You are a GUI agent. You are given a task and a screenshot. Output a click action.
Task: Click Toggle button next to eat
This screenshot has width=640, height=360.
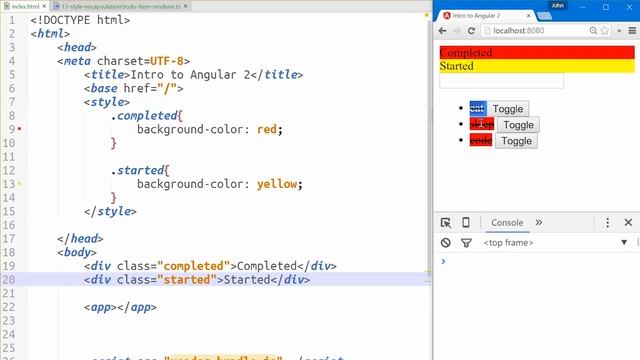[508, 109]
